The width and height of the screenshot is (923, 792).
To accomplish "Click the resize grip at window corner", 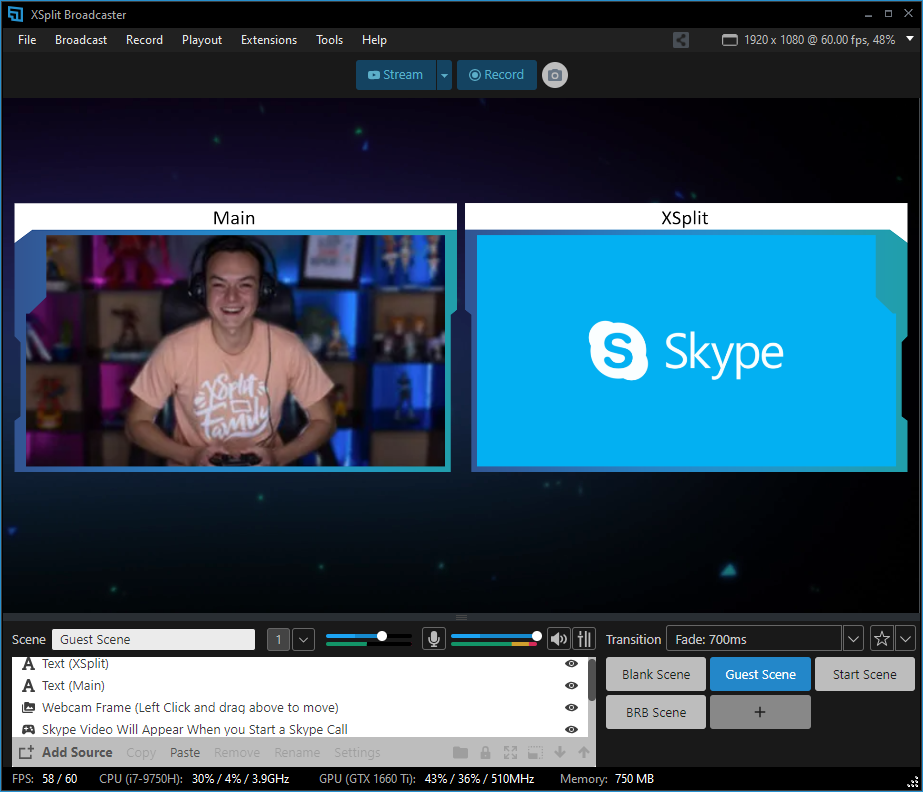I will (913, 782).
